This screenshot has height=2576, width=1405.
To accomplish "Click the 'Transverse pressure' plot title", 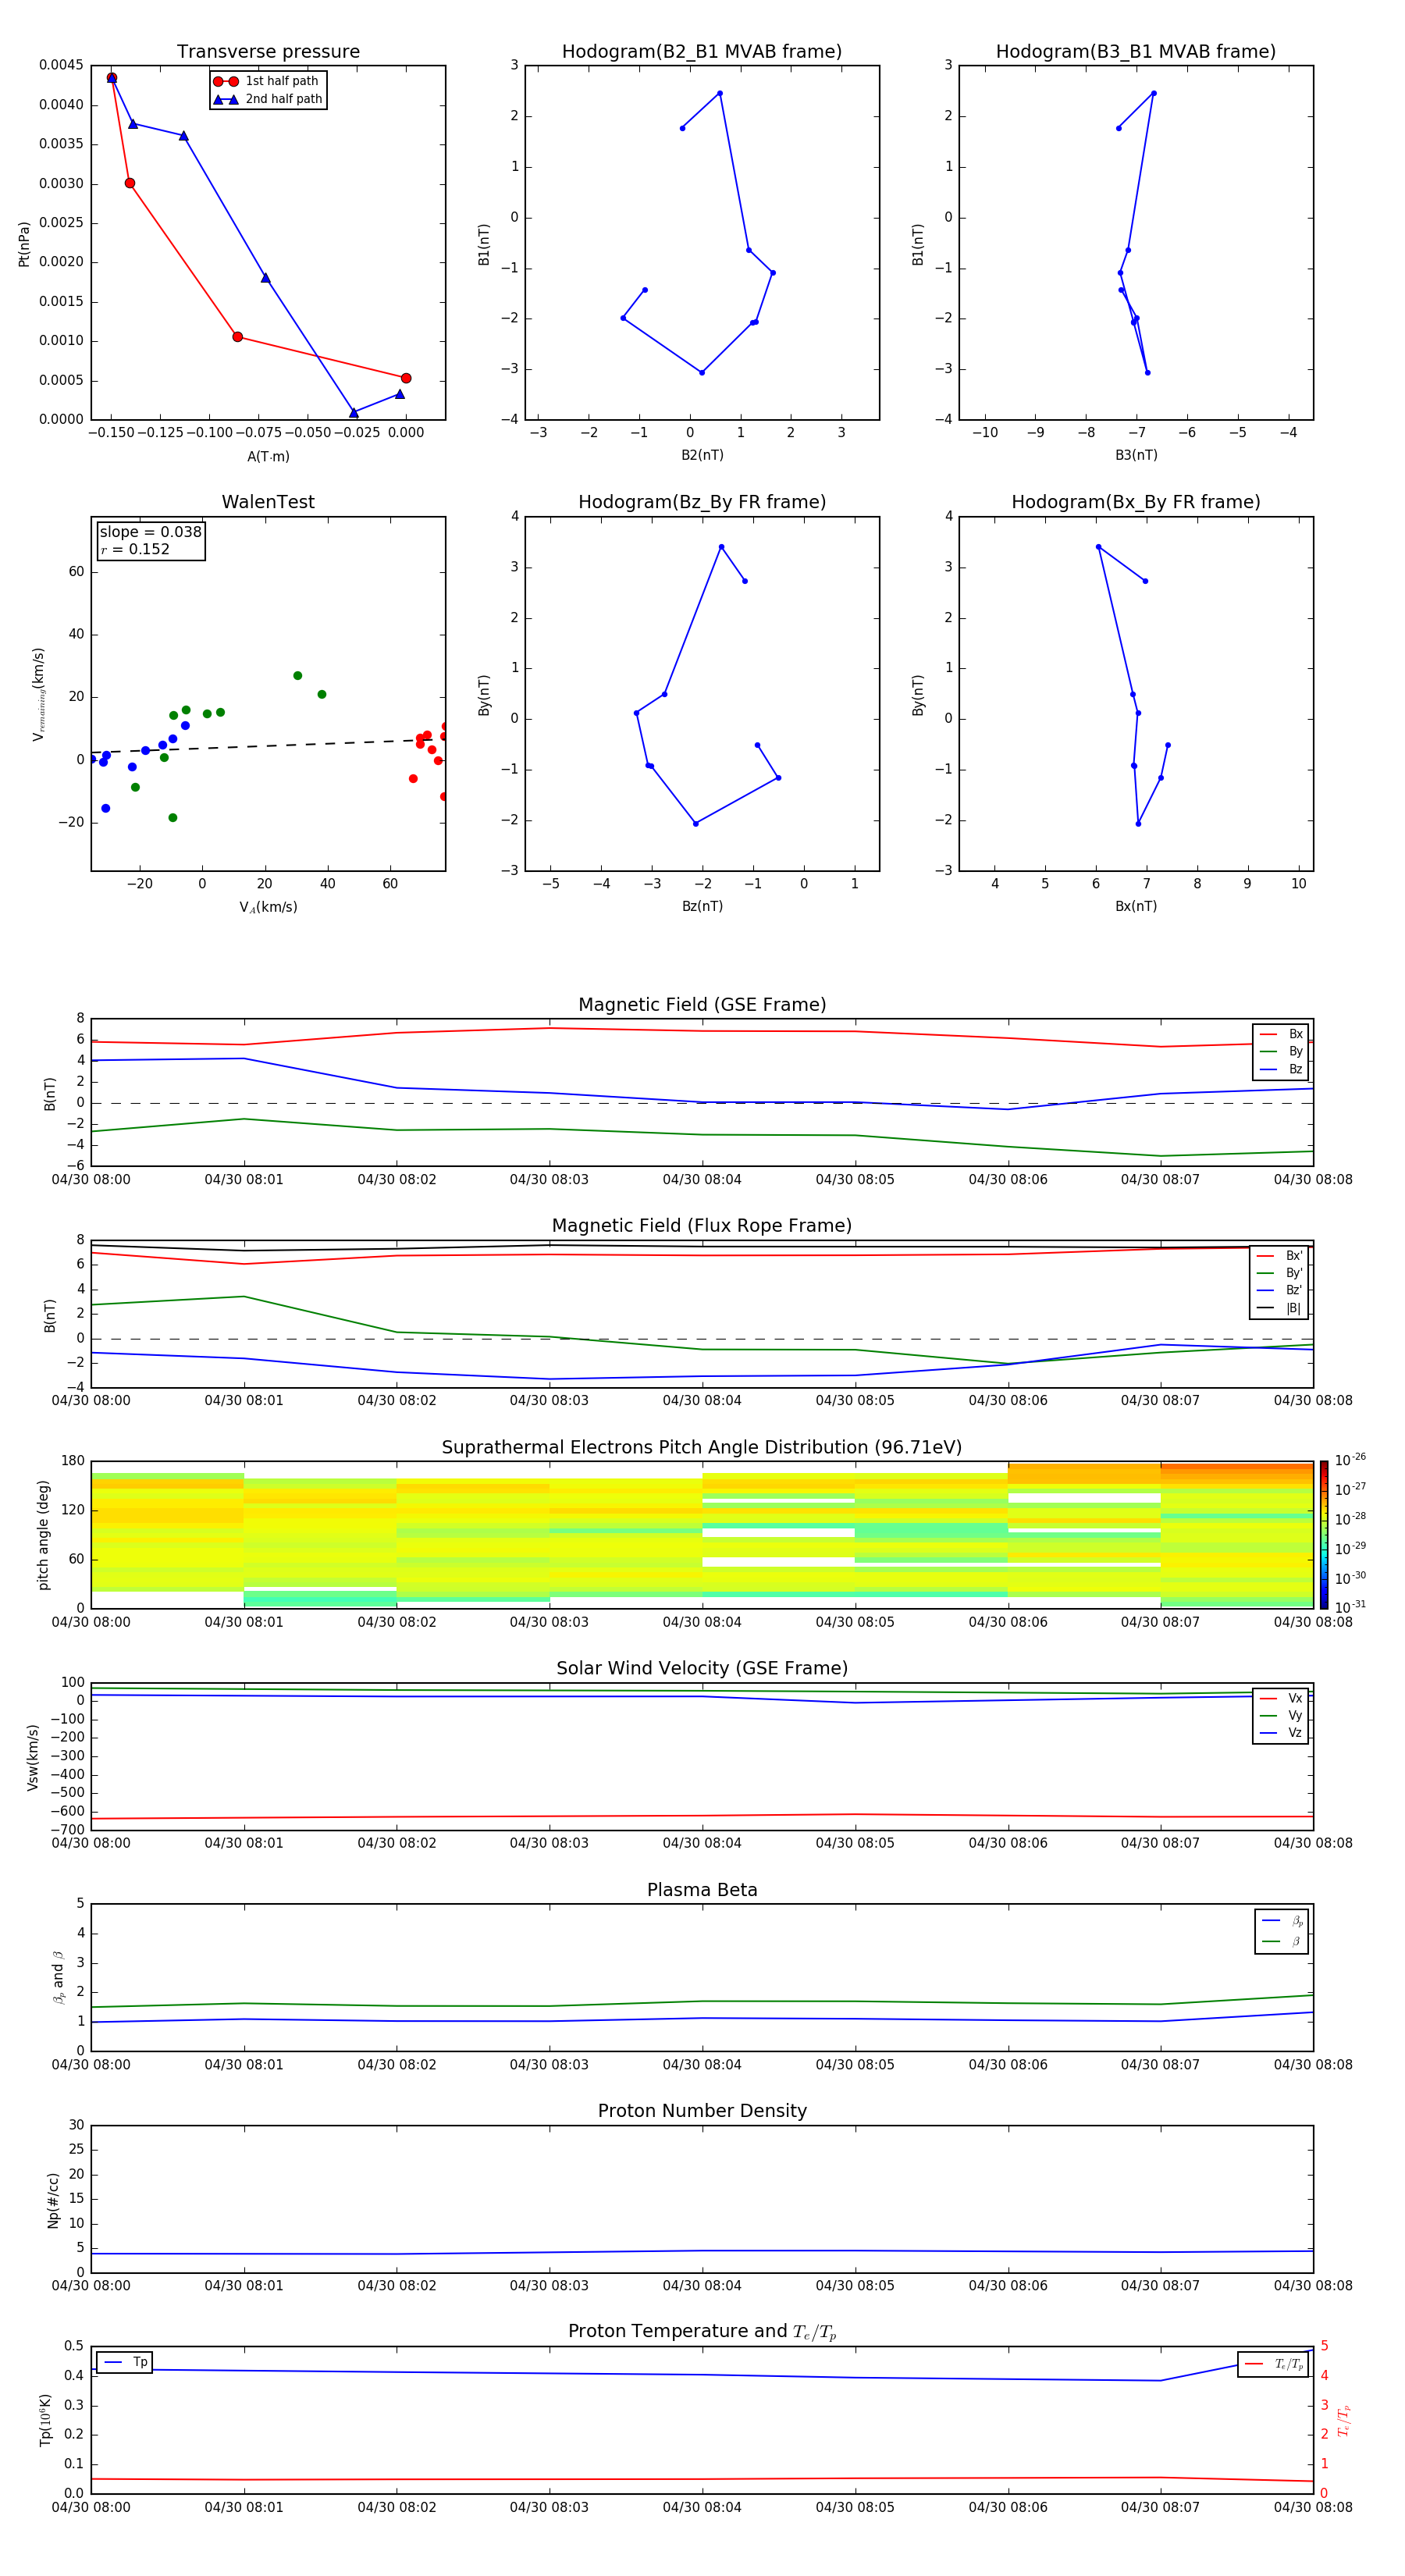I will pos(268,52).
